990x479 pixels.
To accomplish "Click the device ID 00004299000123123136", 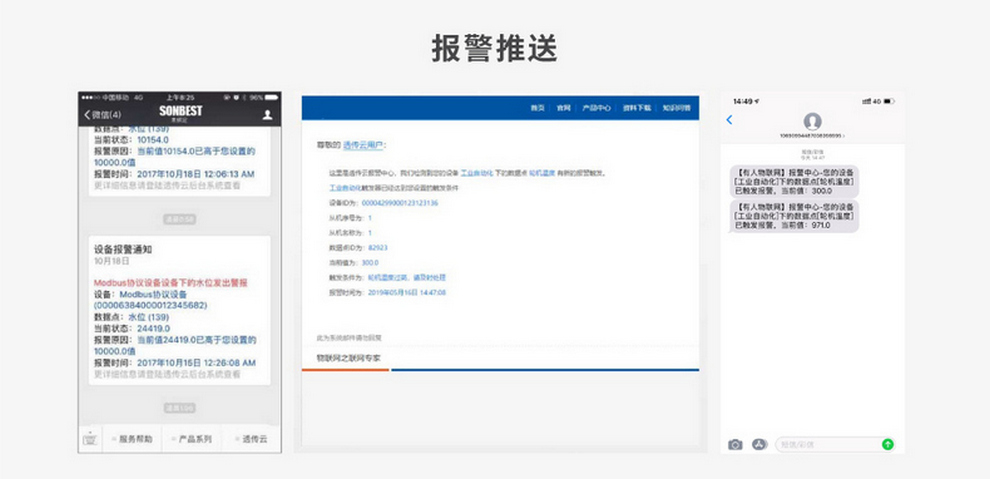I will [x=400, y=203].
